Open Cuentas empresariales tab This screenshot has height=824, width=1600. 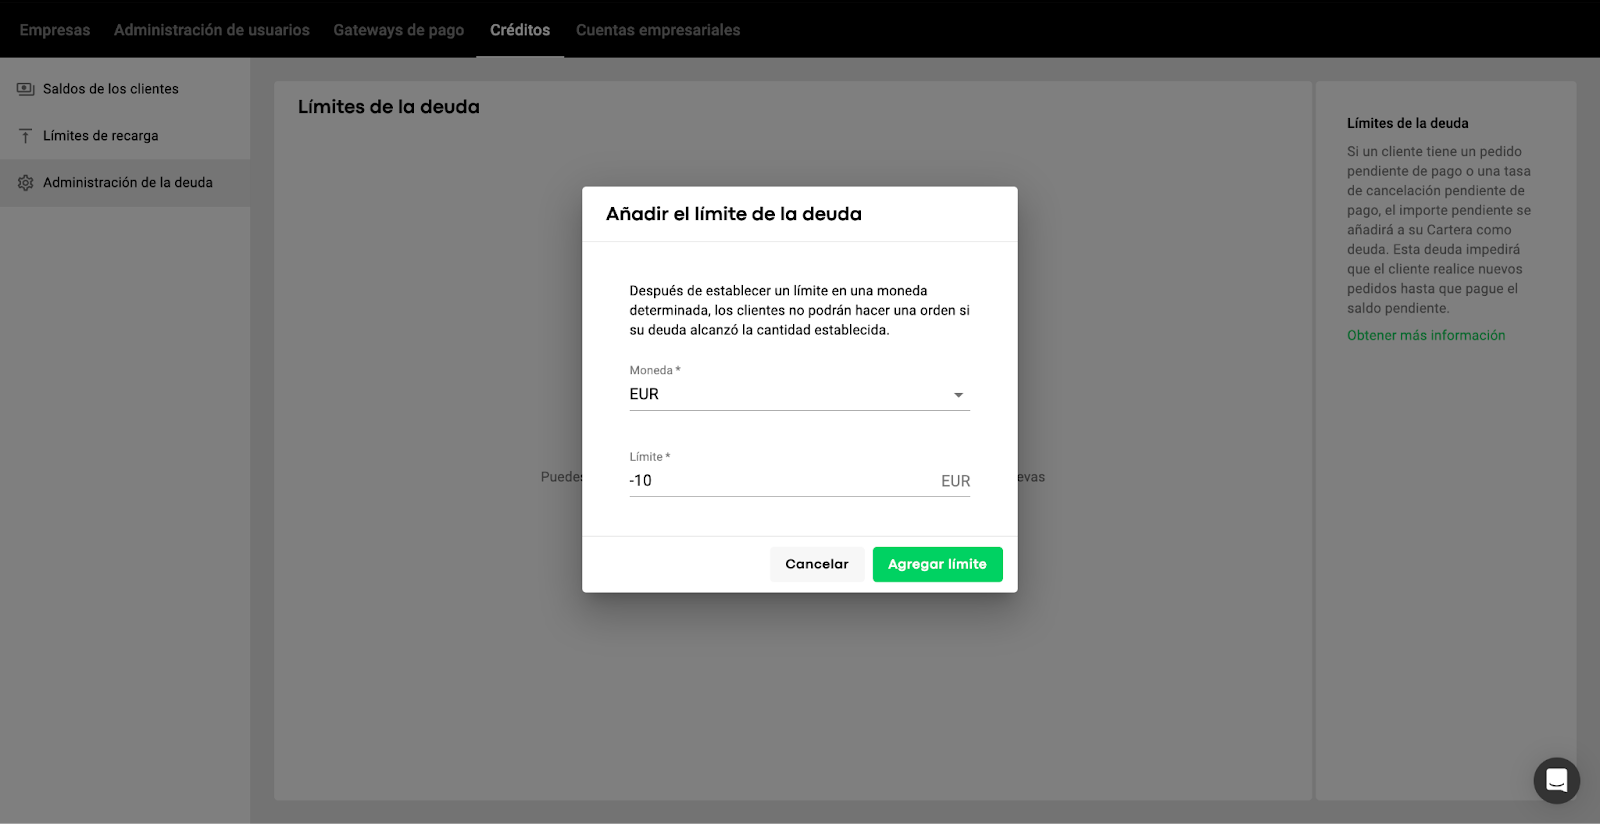658,30
